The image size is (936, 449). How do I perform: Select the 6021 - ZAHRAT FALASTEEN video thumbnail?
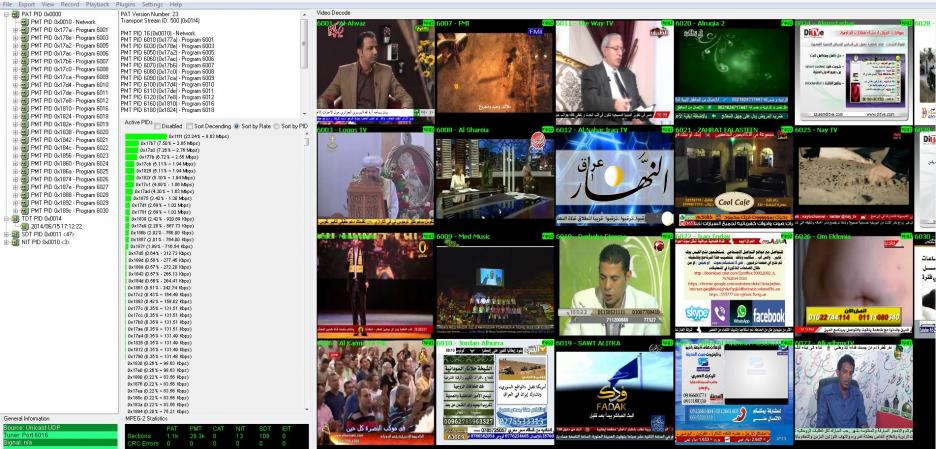(734, 179)
